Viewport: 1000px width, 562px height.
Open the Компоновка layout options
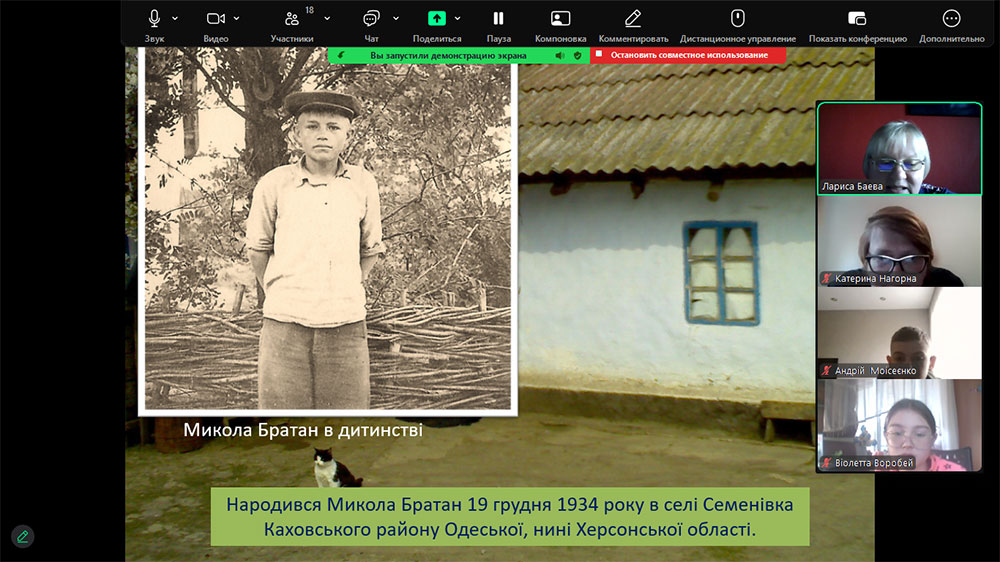pos(560,19)
